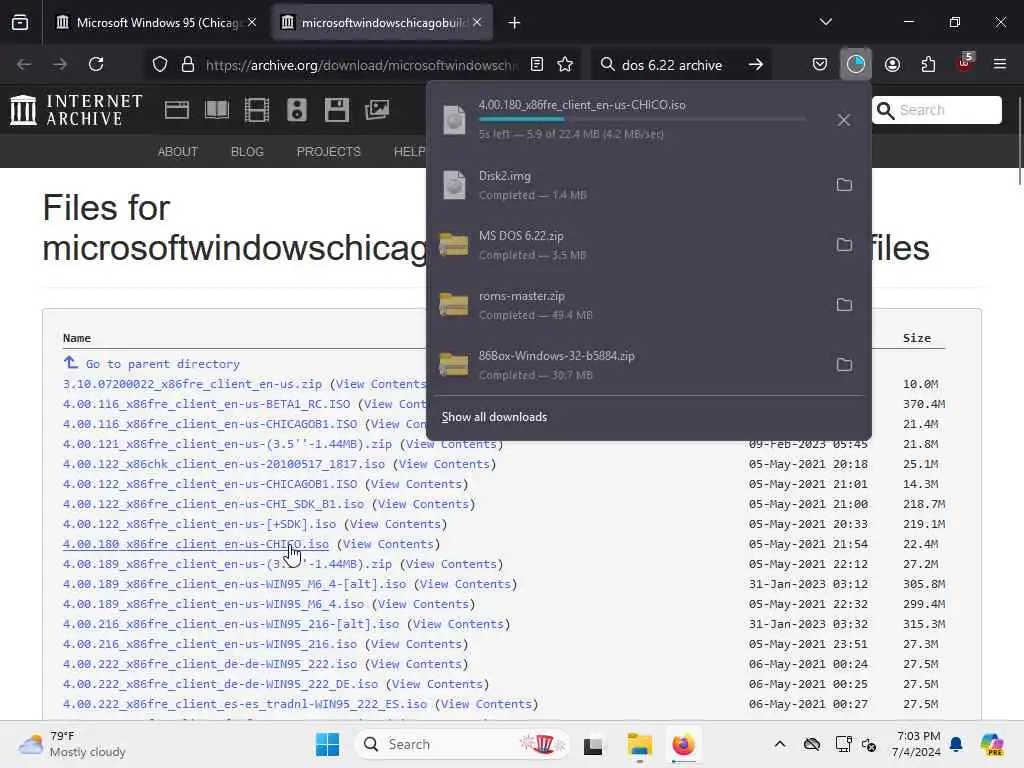
Task: Open Task View on the taskbar
Action: pos(593,745)
